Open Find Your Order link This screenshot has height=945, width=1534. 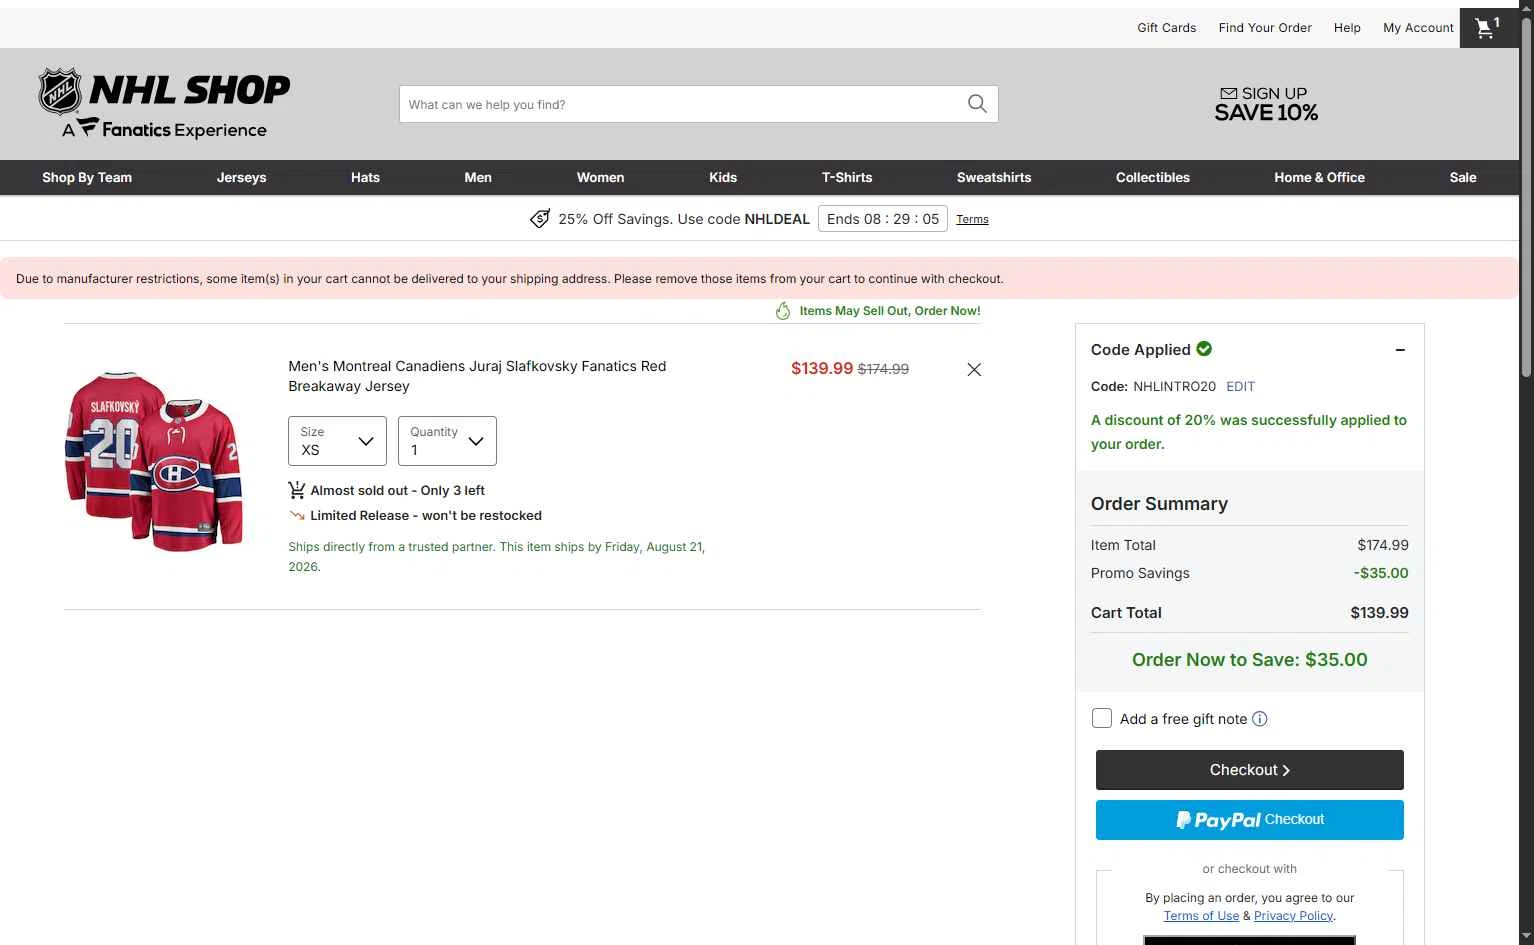point(1265,28)
